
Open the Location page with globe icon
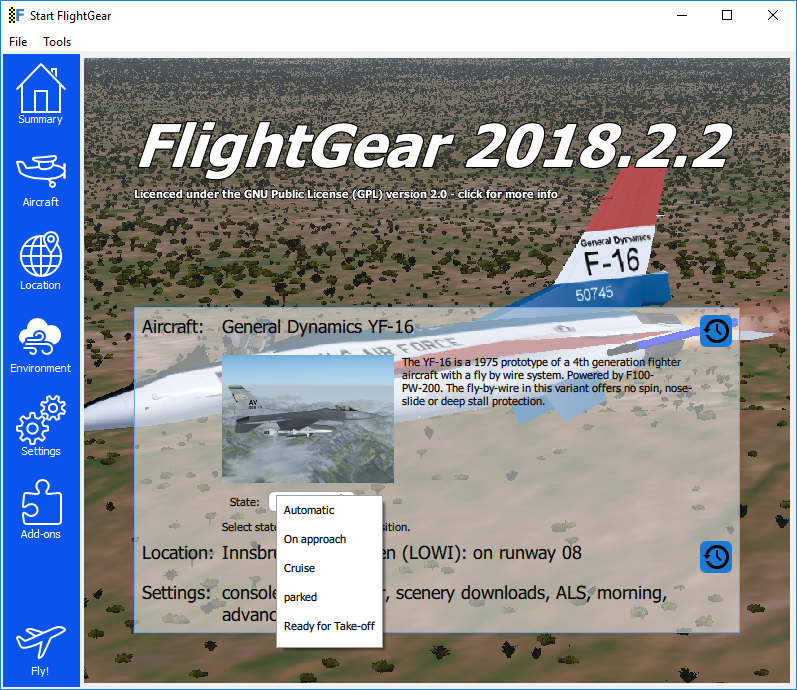pyautogui.click(x=41, y=261)
